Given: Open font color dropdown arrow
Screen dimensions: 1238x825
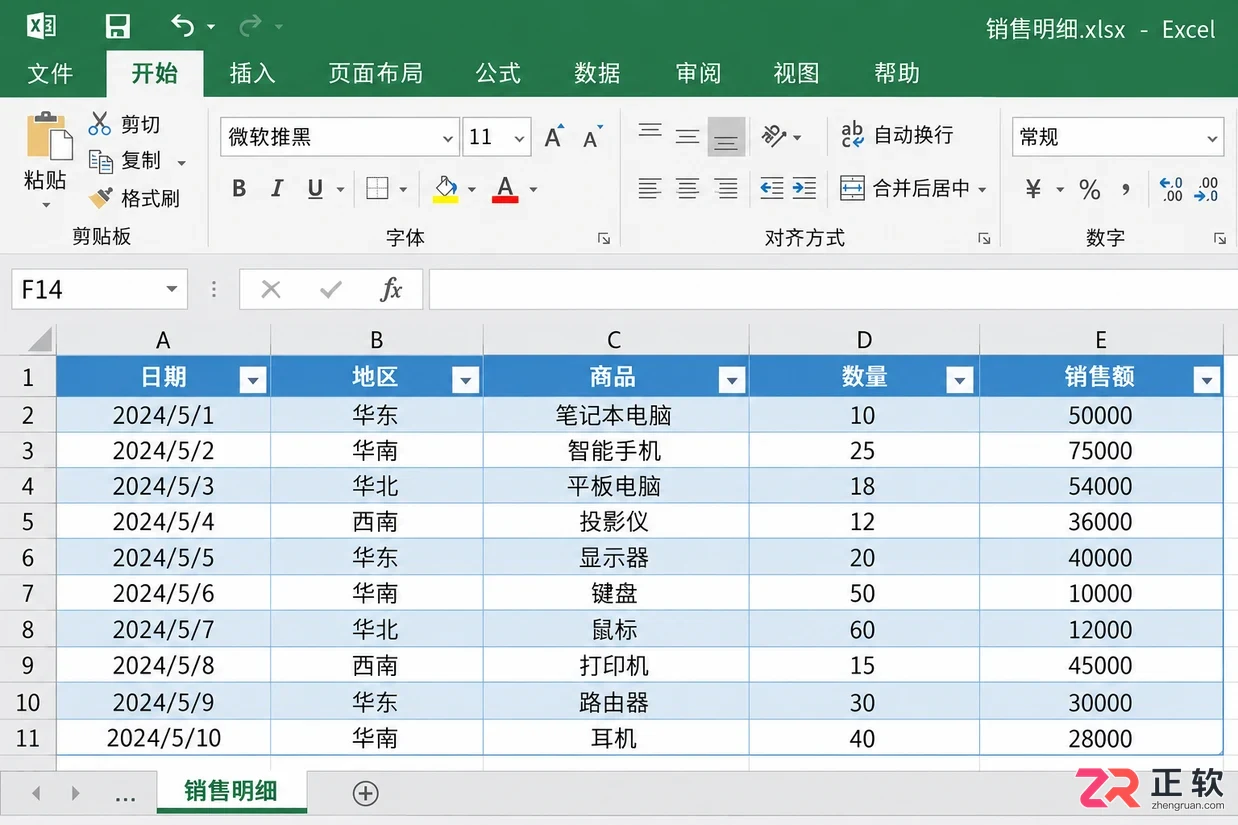Looking at the screenshot, I should click(533, 190).
